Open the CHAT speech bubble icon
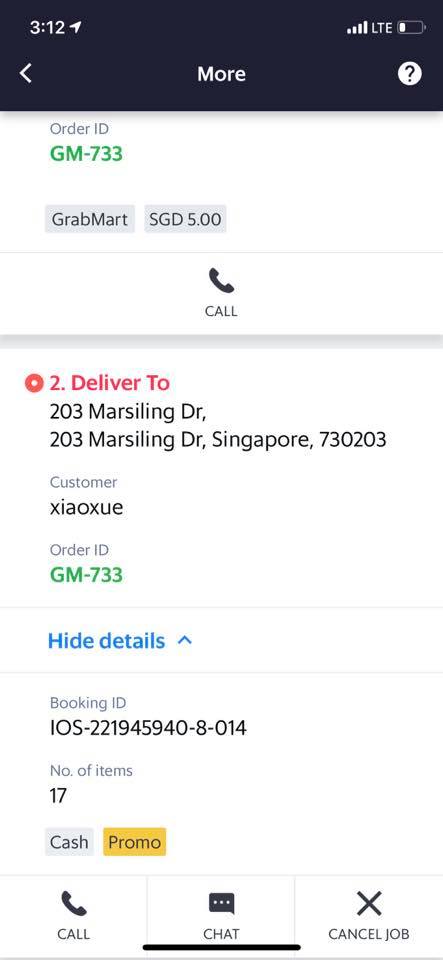 click(222, 904)
